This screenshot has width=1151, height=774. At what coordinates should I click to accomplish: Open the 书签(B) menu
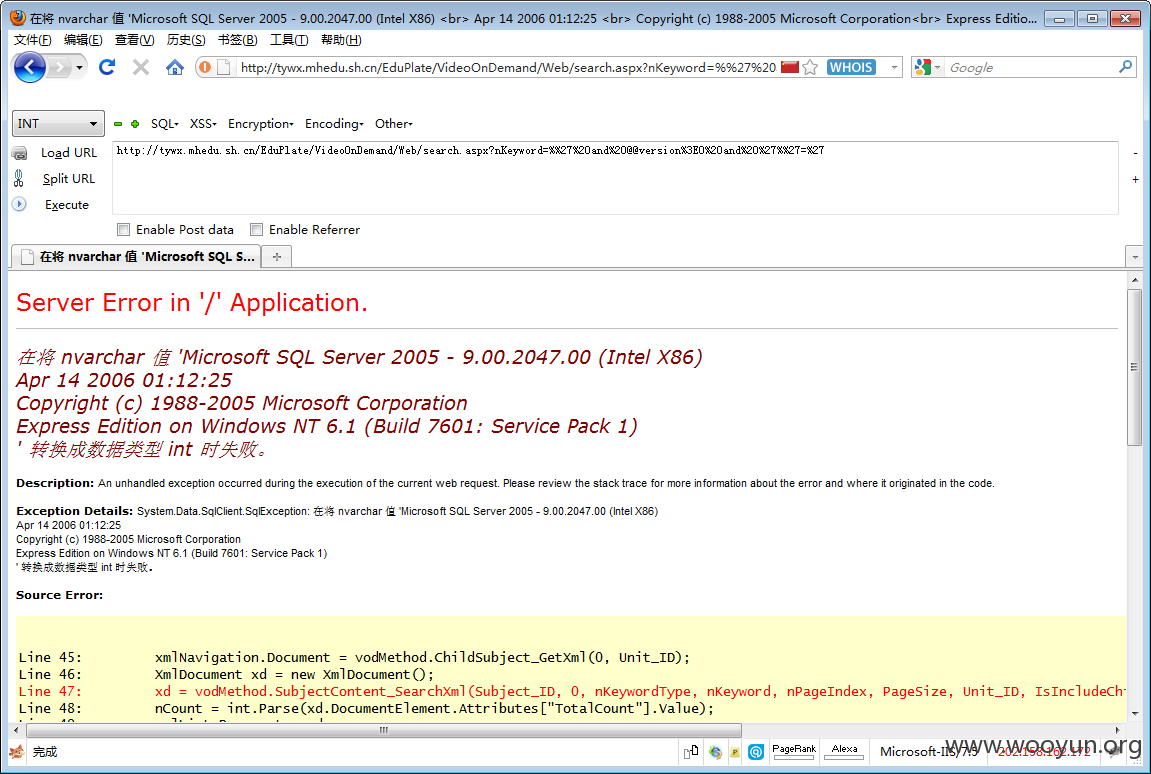tap(237, 40)
